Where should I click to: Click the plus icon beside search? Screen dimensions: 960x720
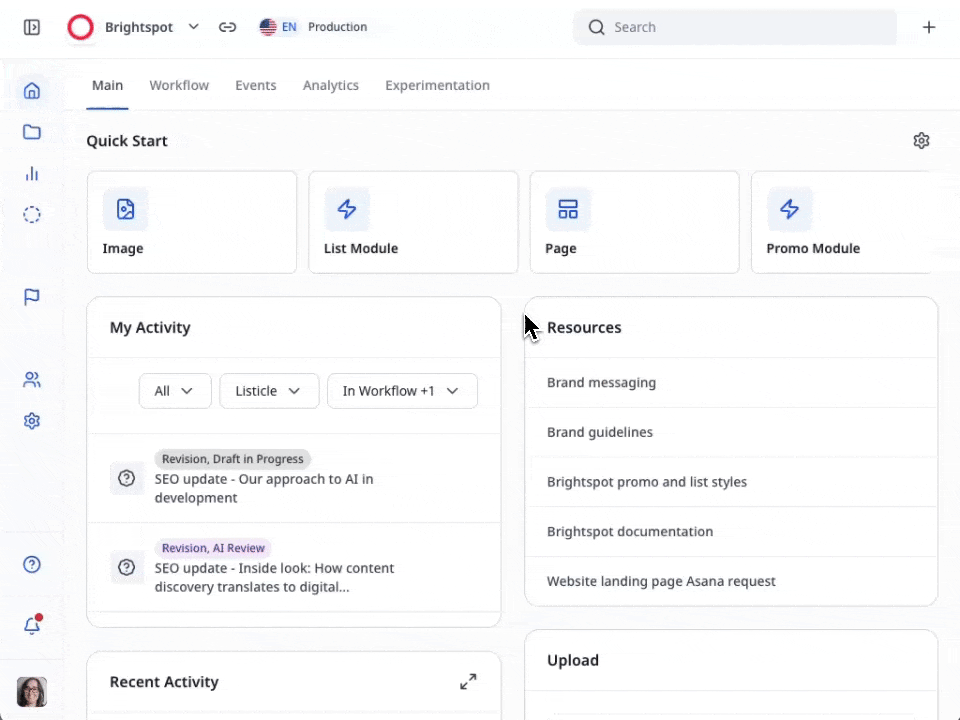click(x=929, y=28)
